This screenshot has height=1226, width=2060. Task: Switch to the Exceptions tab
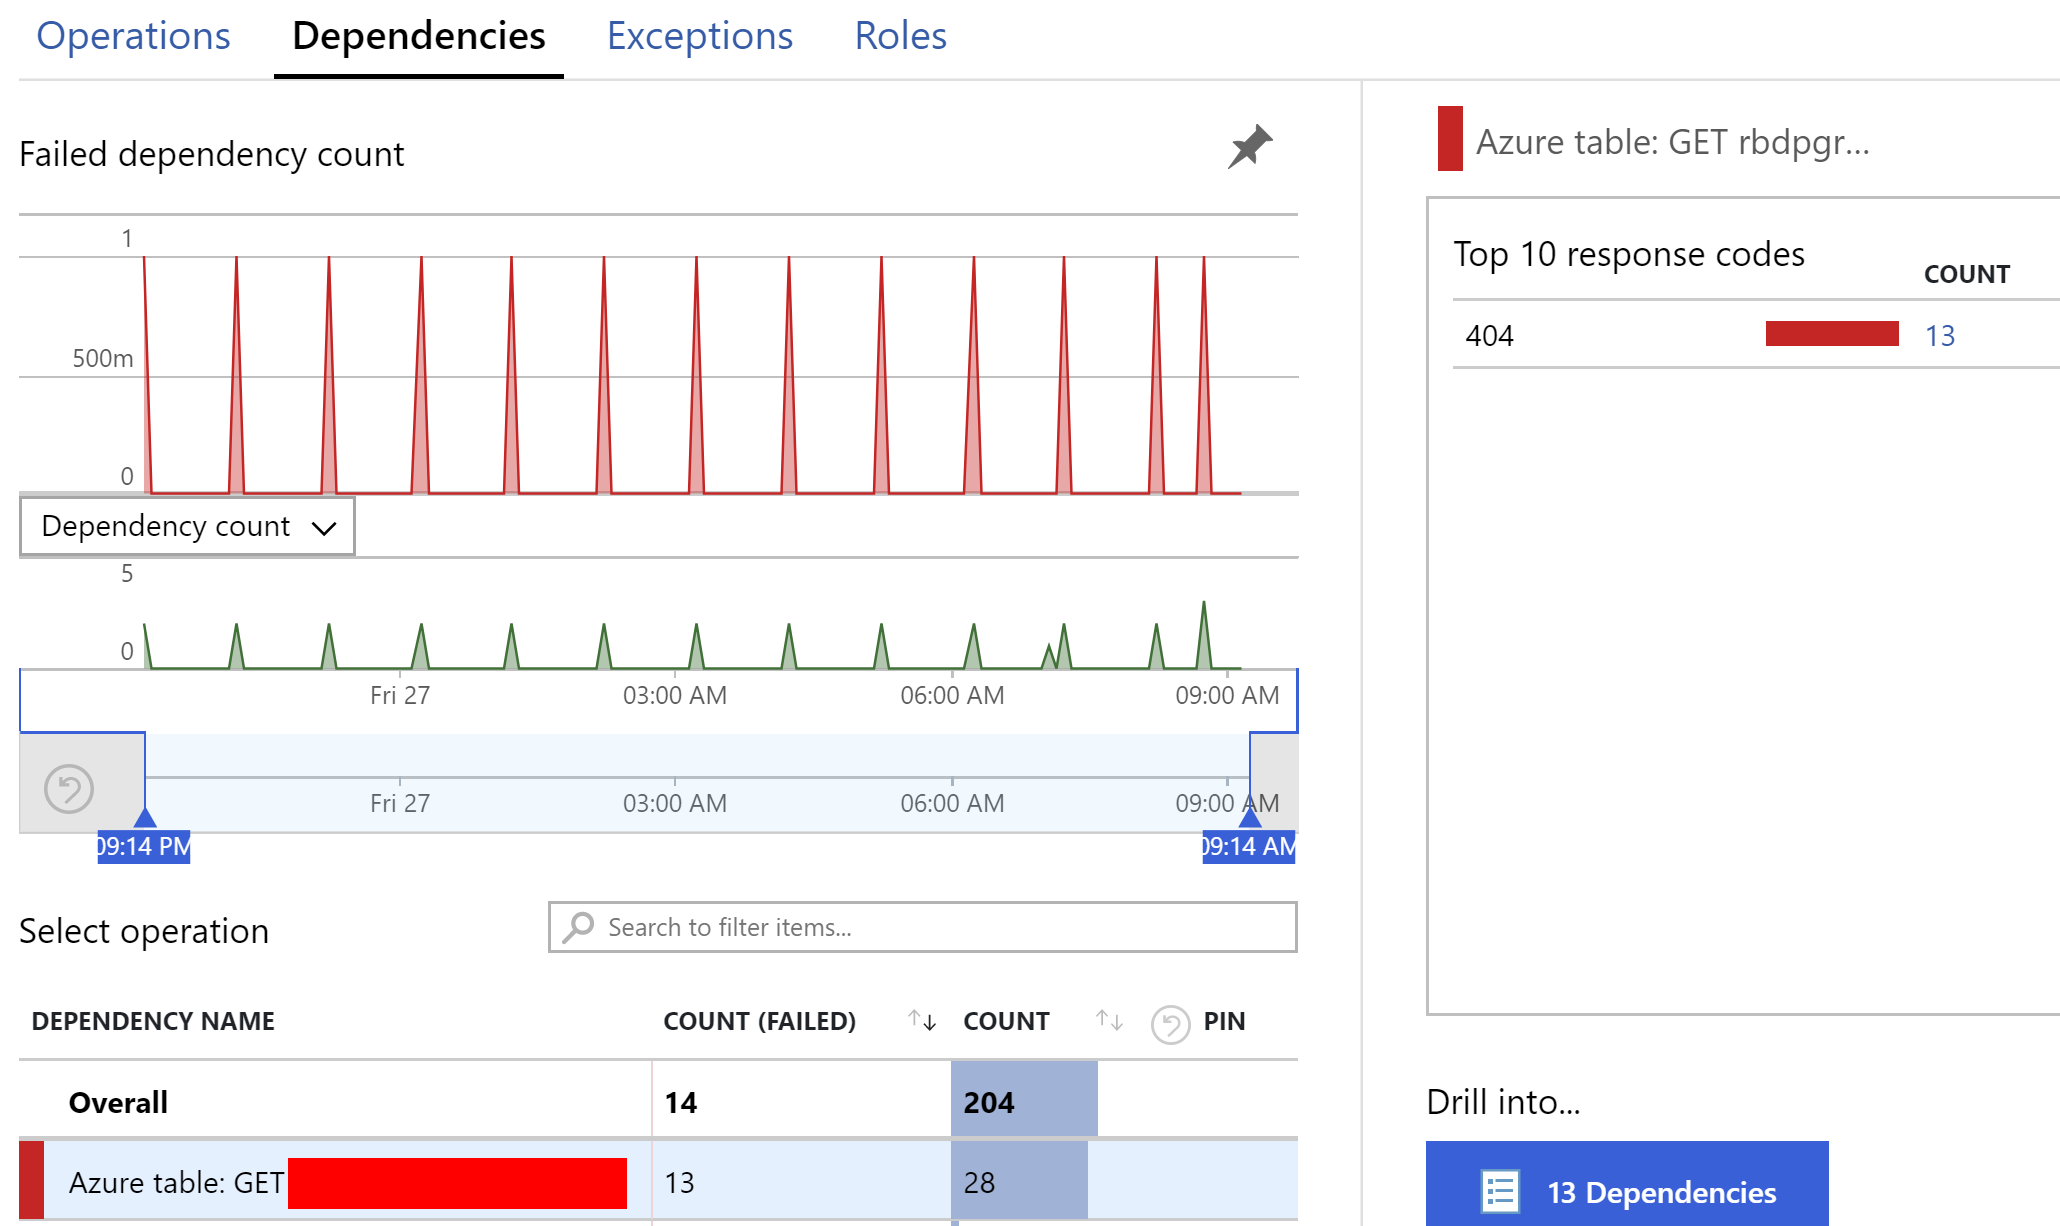[x=699, y=35]
